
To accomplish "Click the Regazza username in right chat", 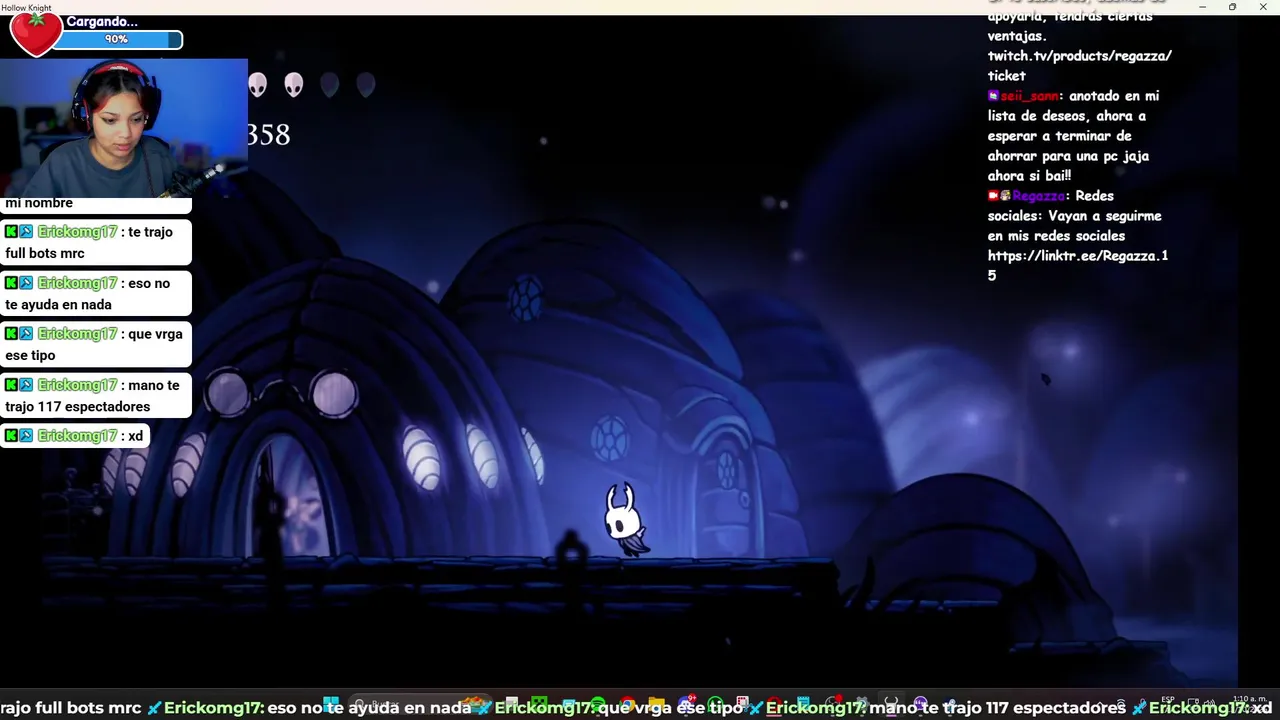I will tap(1039, 196).
